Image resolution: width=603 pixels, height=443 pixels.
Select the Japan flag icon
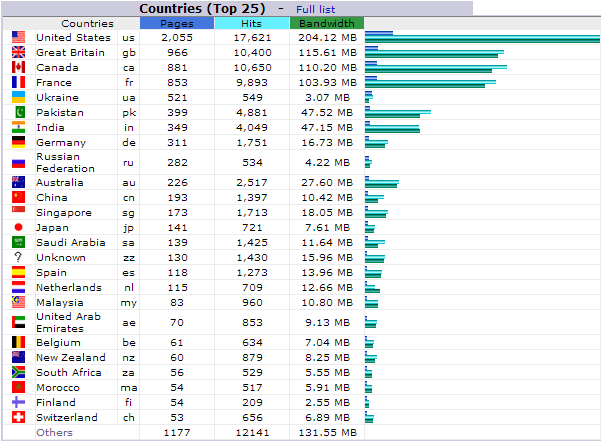point(18,227)
